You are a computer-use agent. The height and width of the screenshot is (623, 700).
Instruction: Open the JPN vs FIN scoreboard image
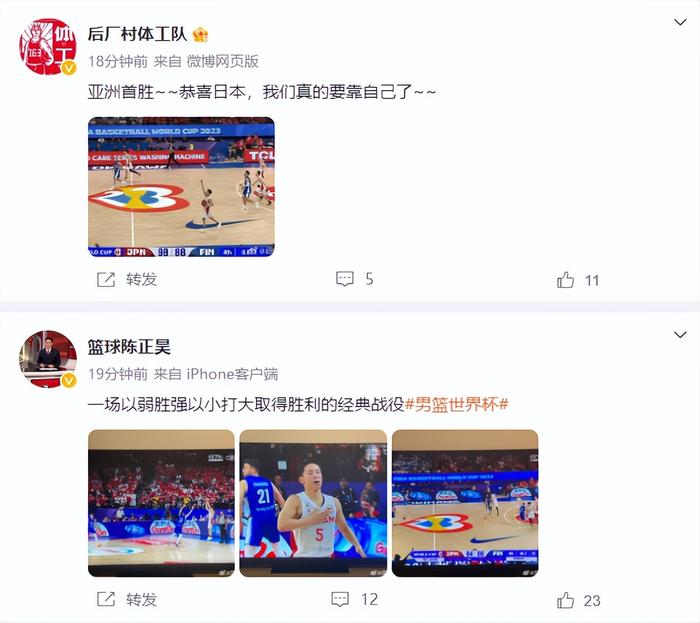tap(181, 187)
